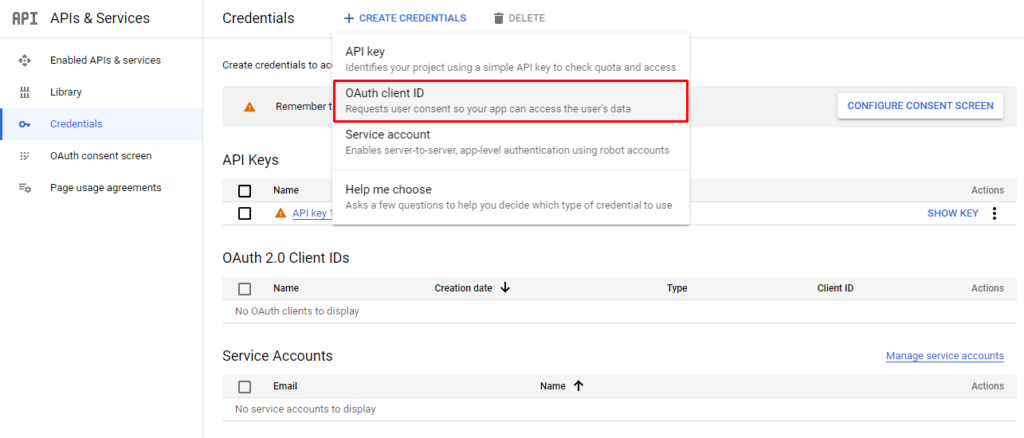Choose Service account menu option

pyautogui.click(x=511, y=142)
